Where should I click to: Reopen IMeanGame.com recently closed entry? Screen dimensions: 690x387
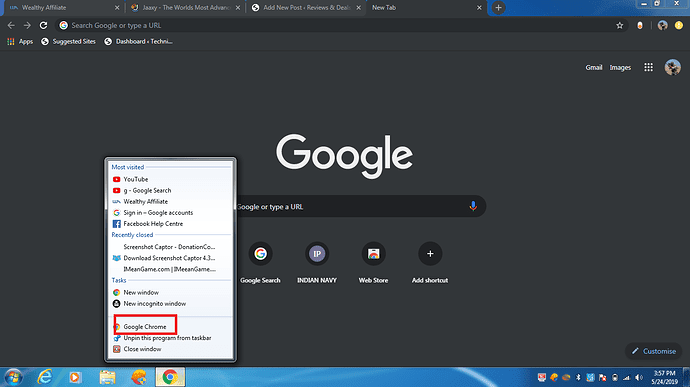pyautogui.click(x=171, y=269)
